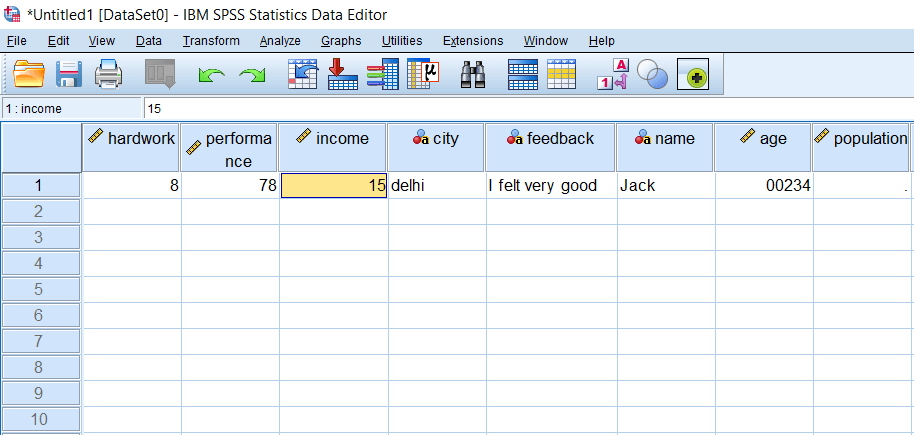Select the name cell 'Jack'
Image resolution: width=914 pixels, height=435 pixels.
point(666,185)
